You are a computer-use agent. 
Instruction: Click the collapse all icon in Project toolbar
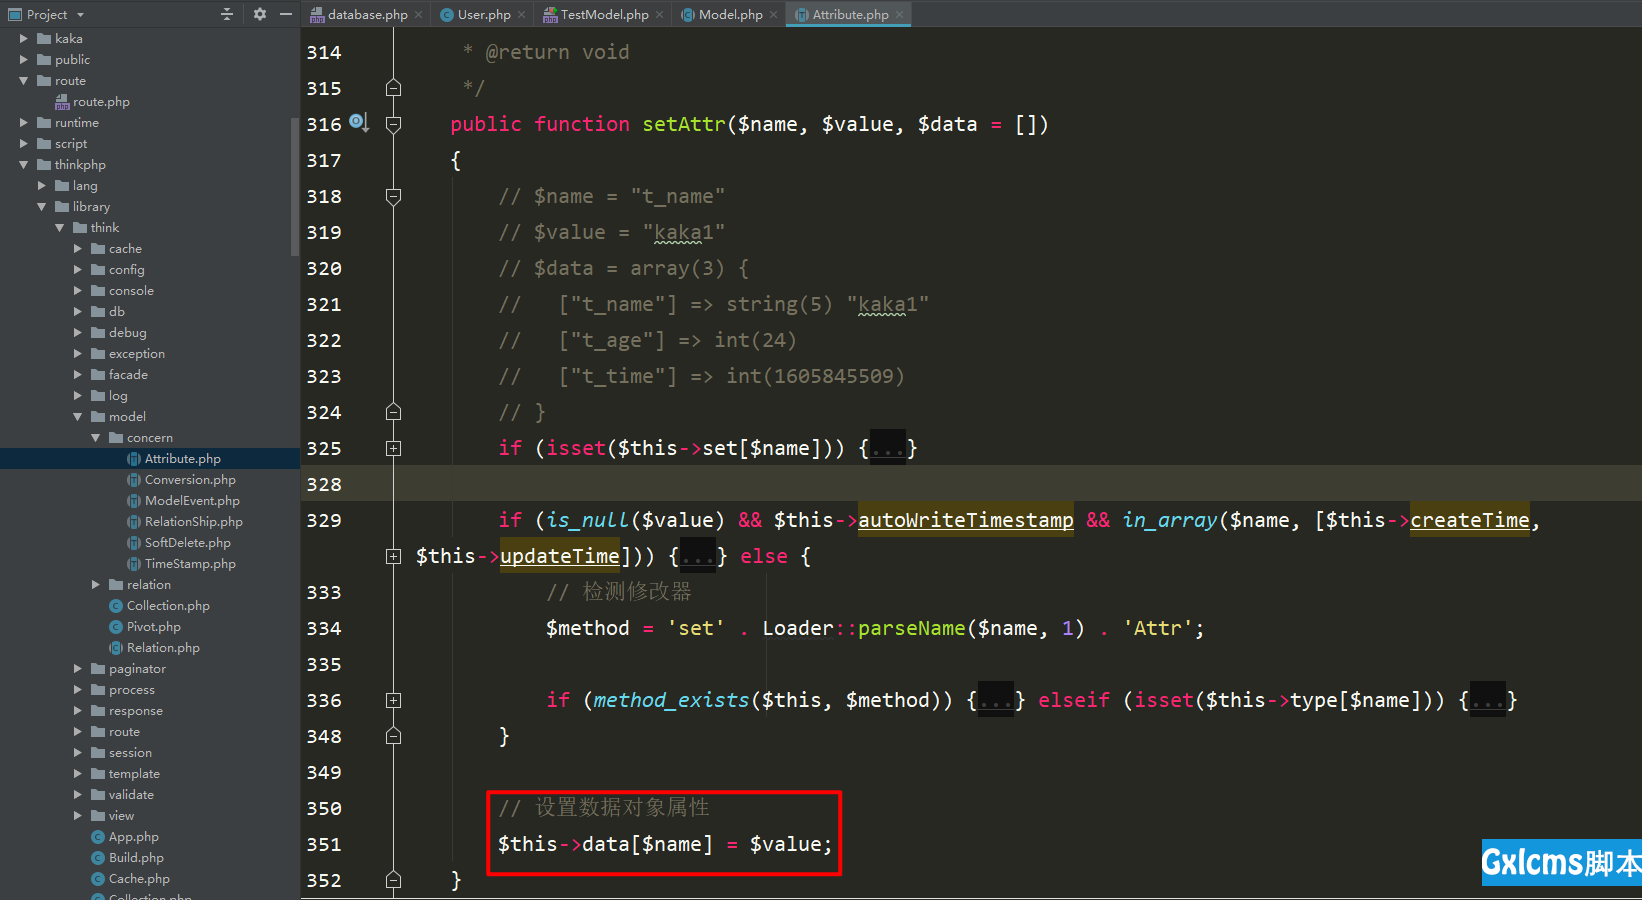pyautogui.click(x=227, y=14)
